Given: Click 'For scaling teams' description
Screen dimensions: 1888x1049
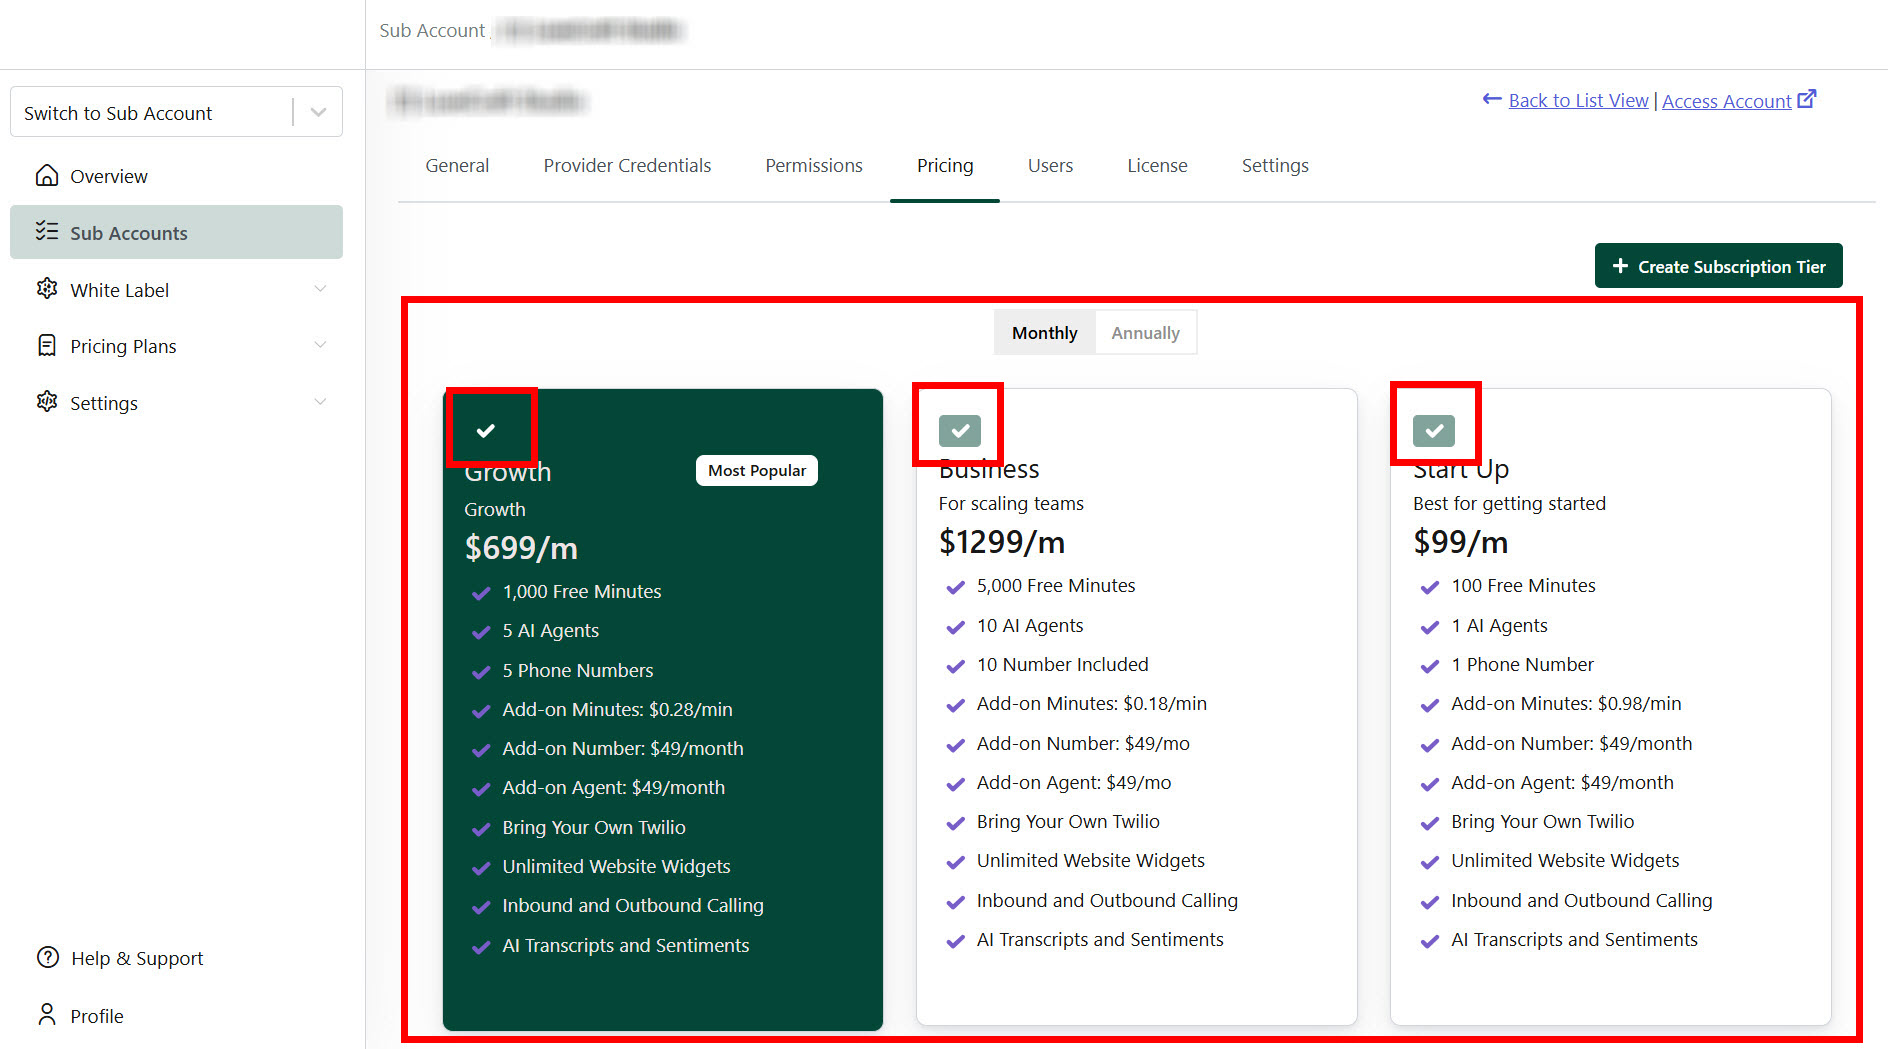Looking at the screenshot, I should tap(1011, 504).
